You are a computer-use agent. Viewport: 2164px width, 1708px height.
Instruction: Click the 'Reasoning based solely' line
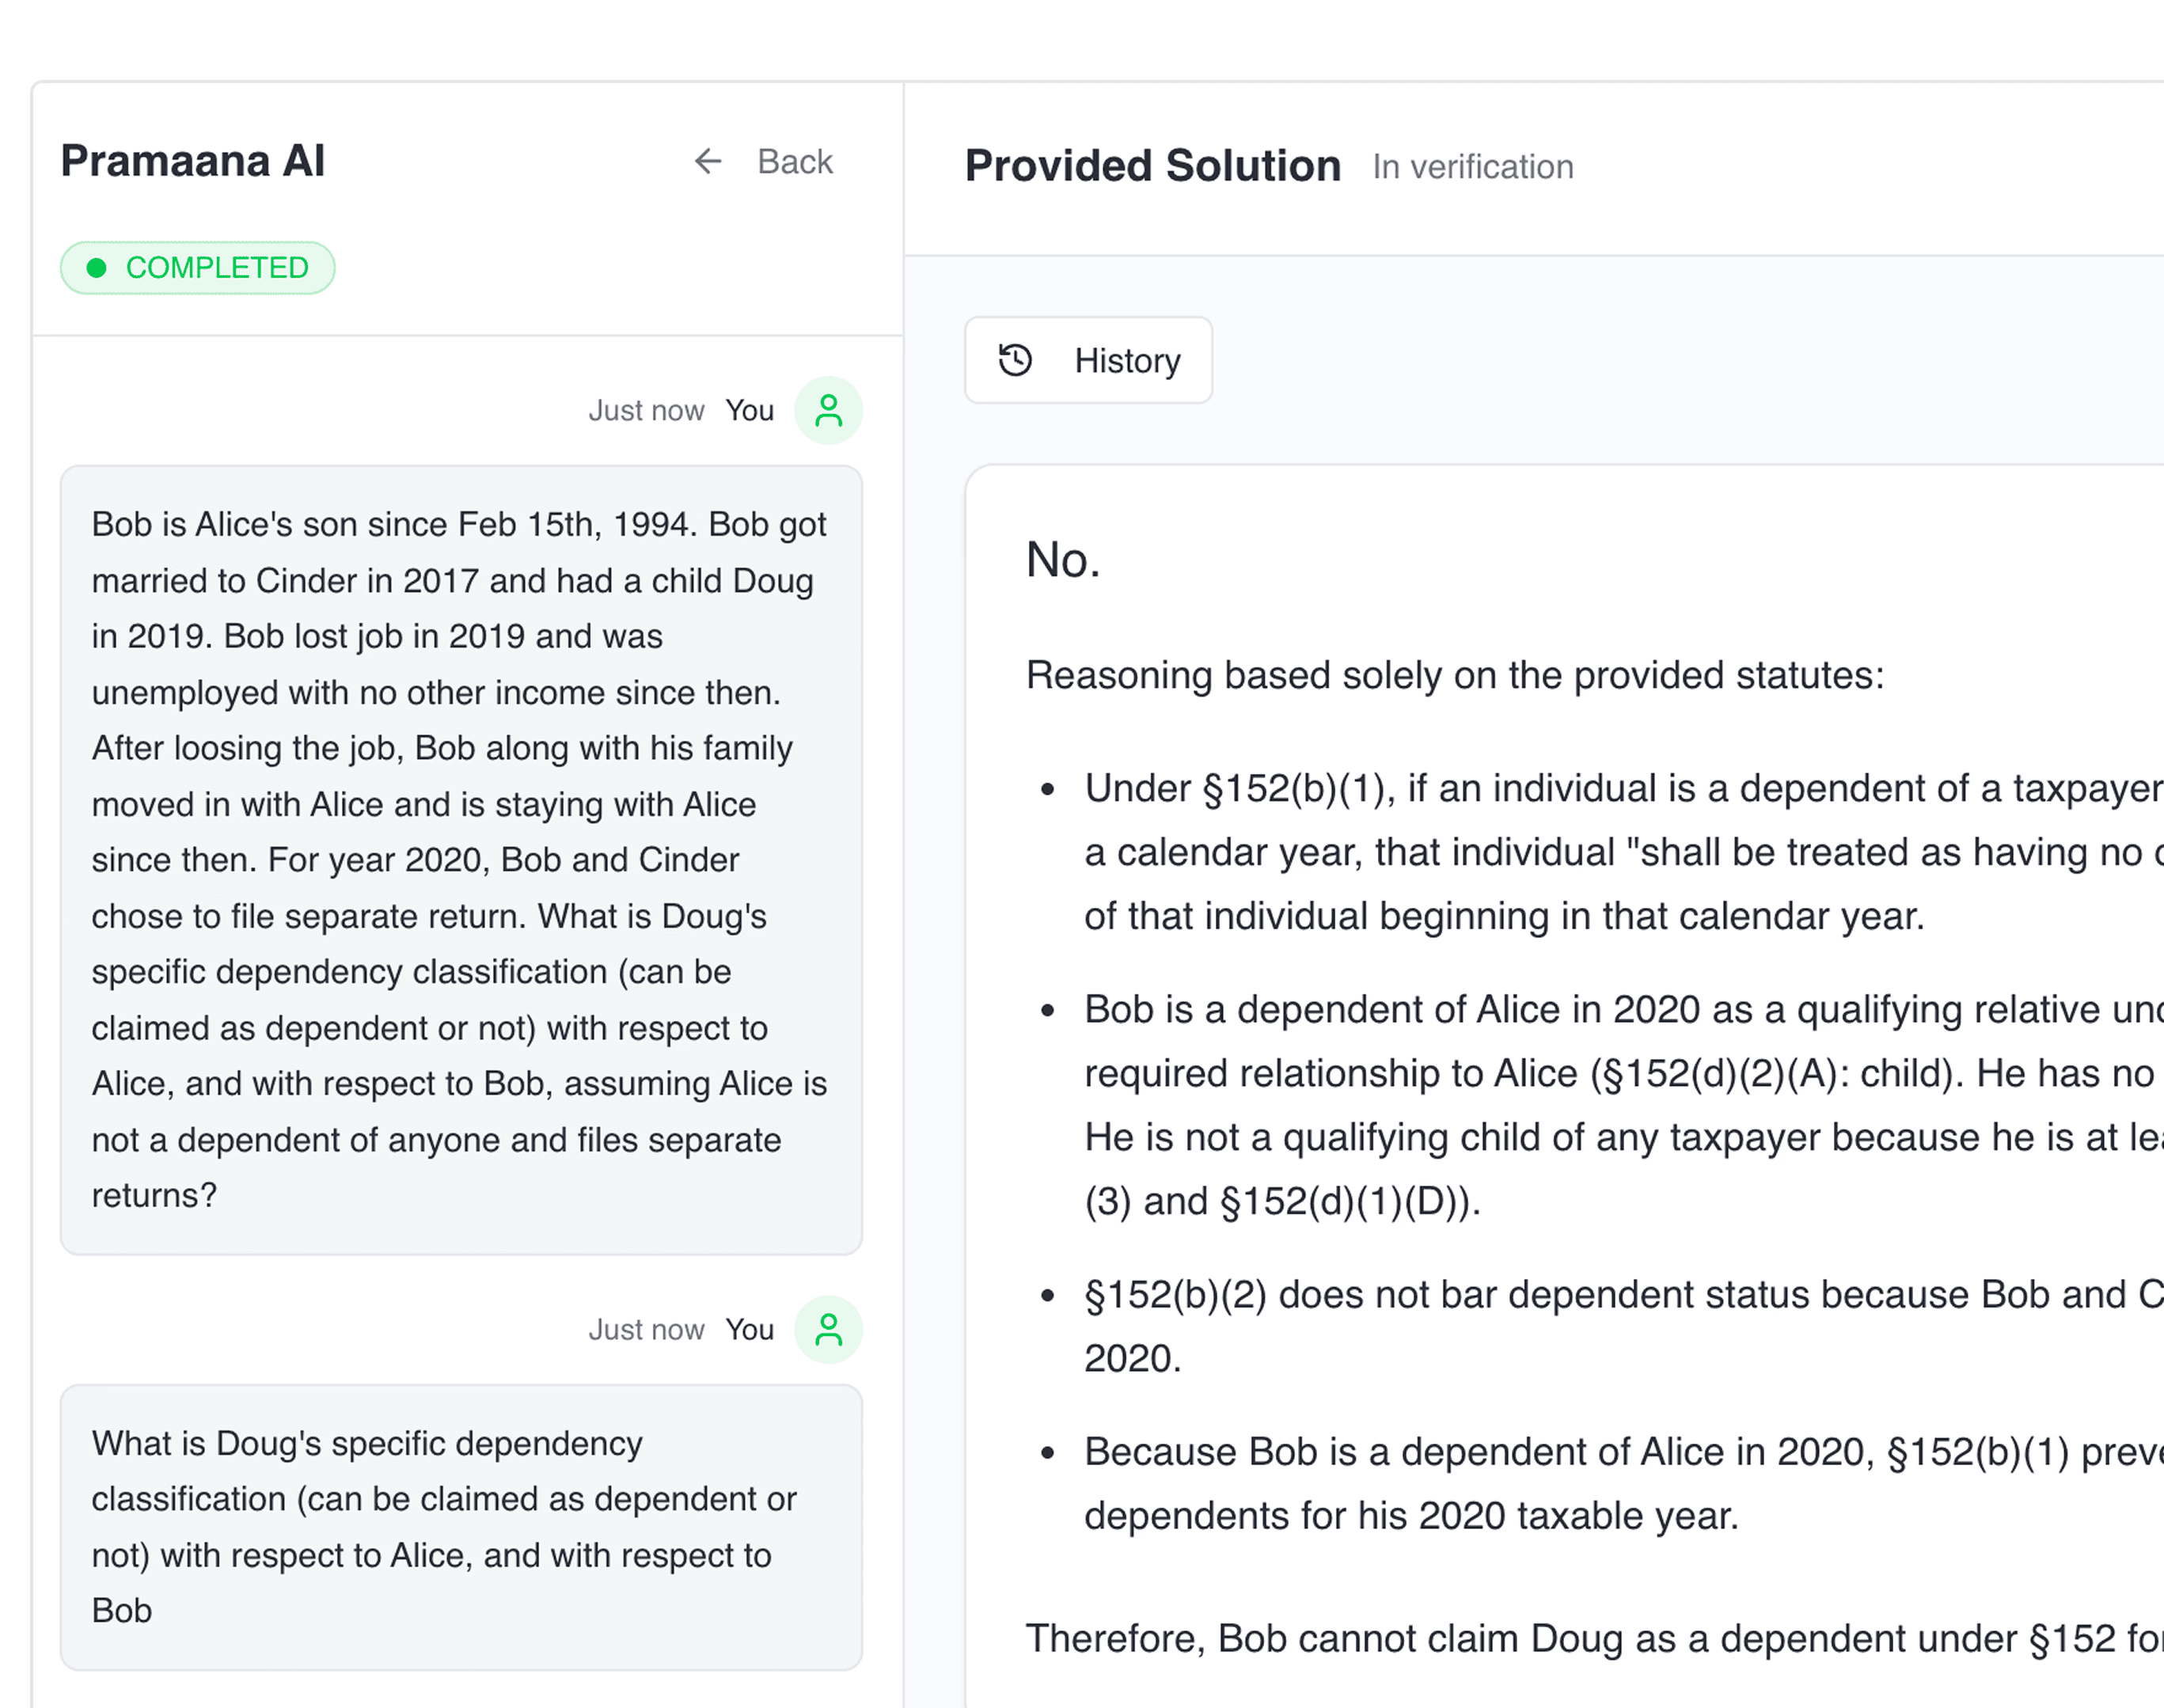tap(1455, 675)
